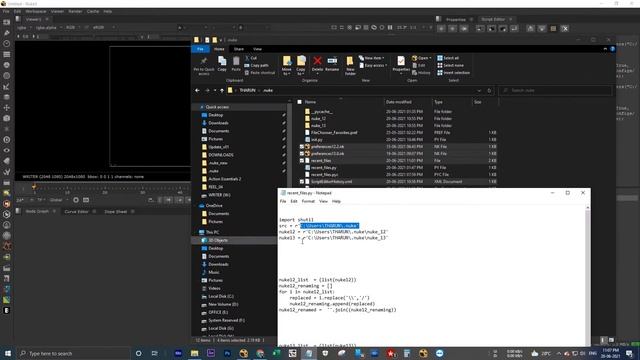Click Select none in Explorer ribbon

(450, 65)
